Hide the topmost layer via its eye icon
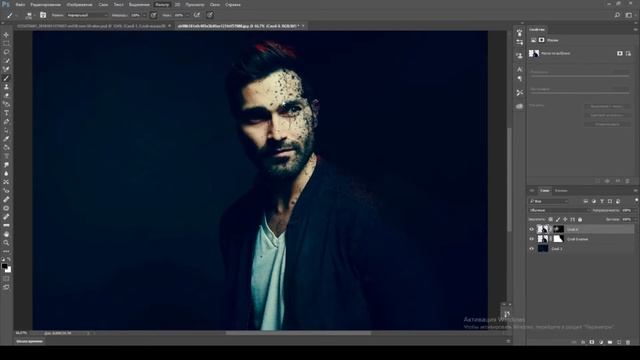 coord(531,229)
